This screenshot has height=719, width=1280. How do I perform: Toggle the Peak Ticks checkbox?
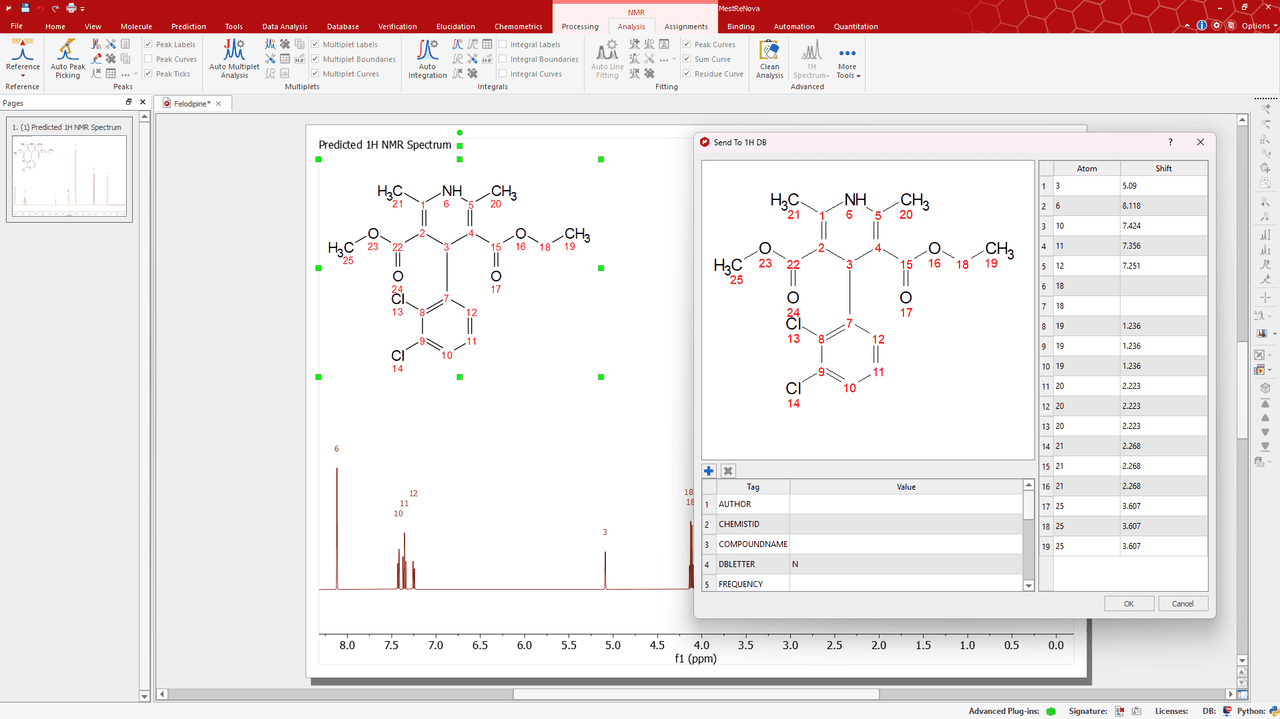148,74
